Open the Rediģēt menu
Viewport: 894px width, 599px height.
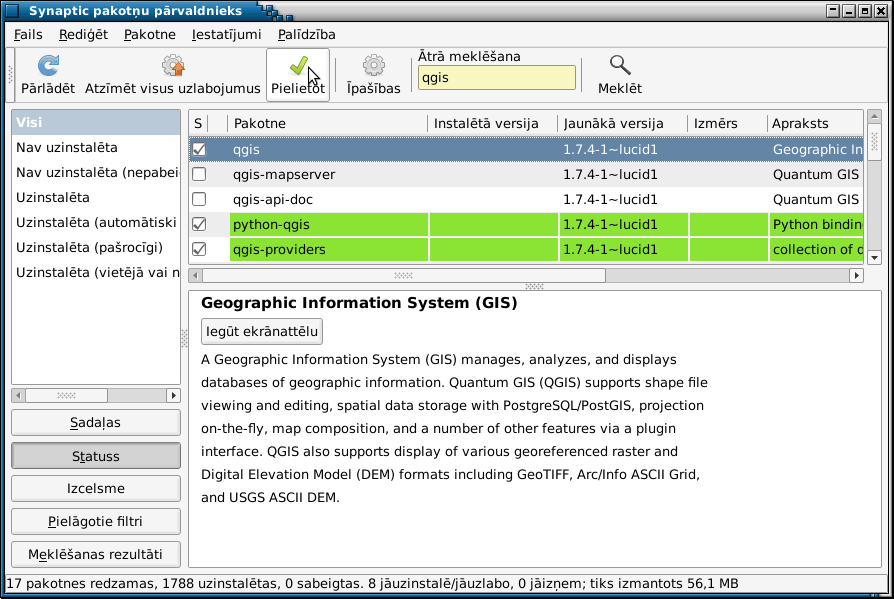(x=83, y=35)
